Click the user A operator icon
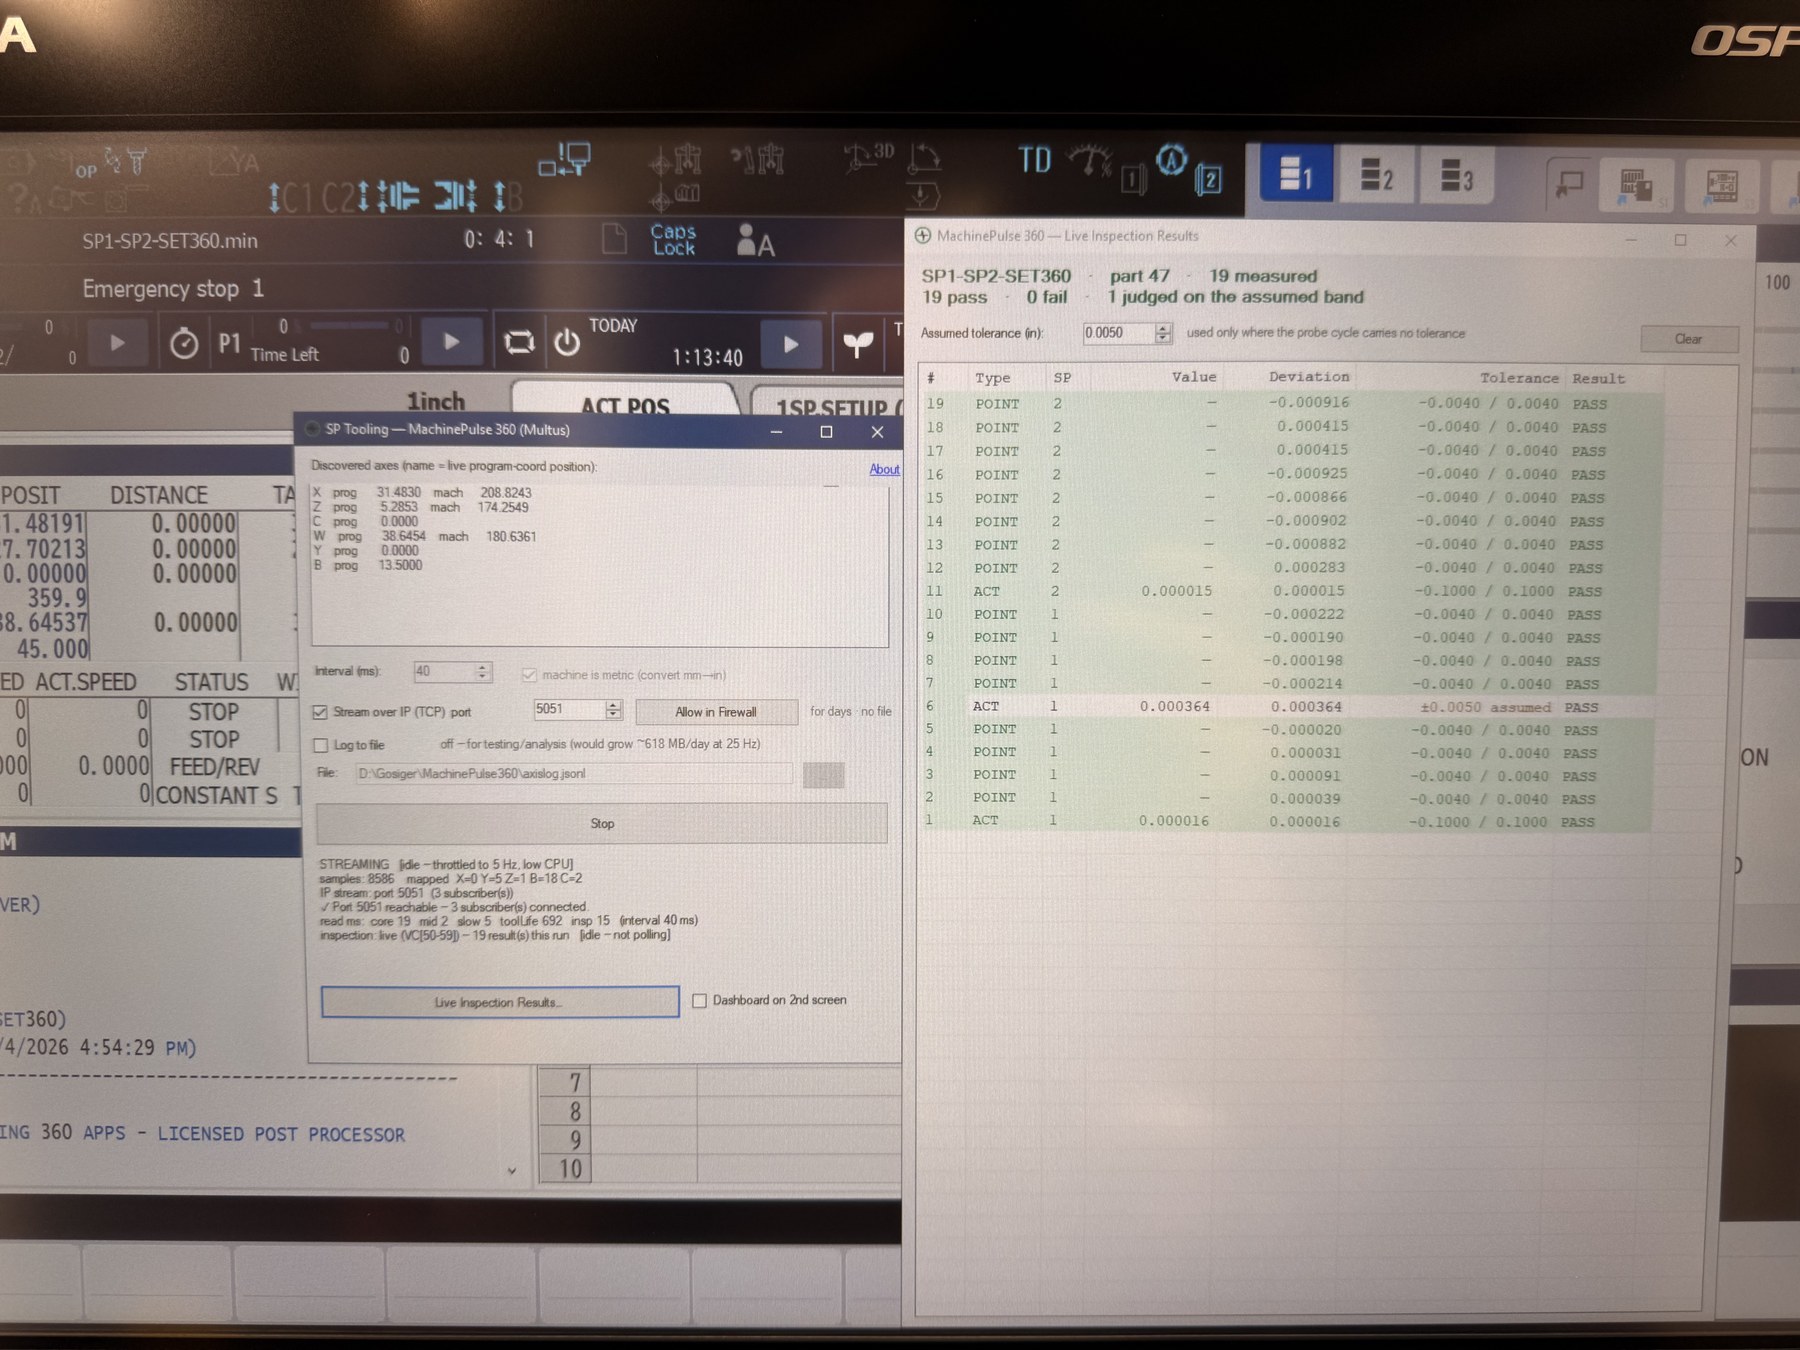The width and height of the screenshot is (1800, 1350). click(x=755, y=240)
